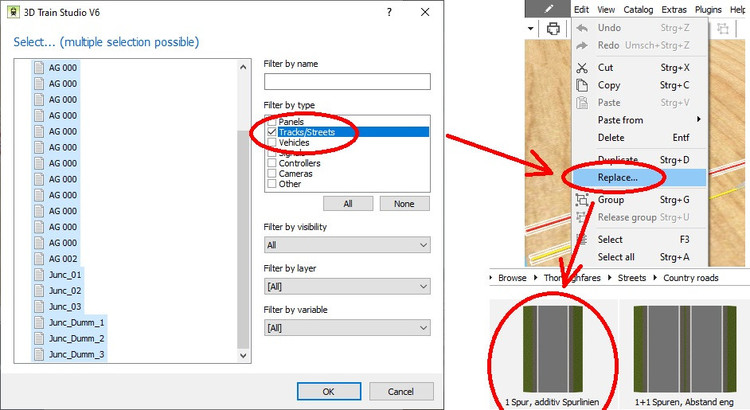Click the Browse breadcrumb link
Viewport: 750px width, 410px height.
[512, 278]
